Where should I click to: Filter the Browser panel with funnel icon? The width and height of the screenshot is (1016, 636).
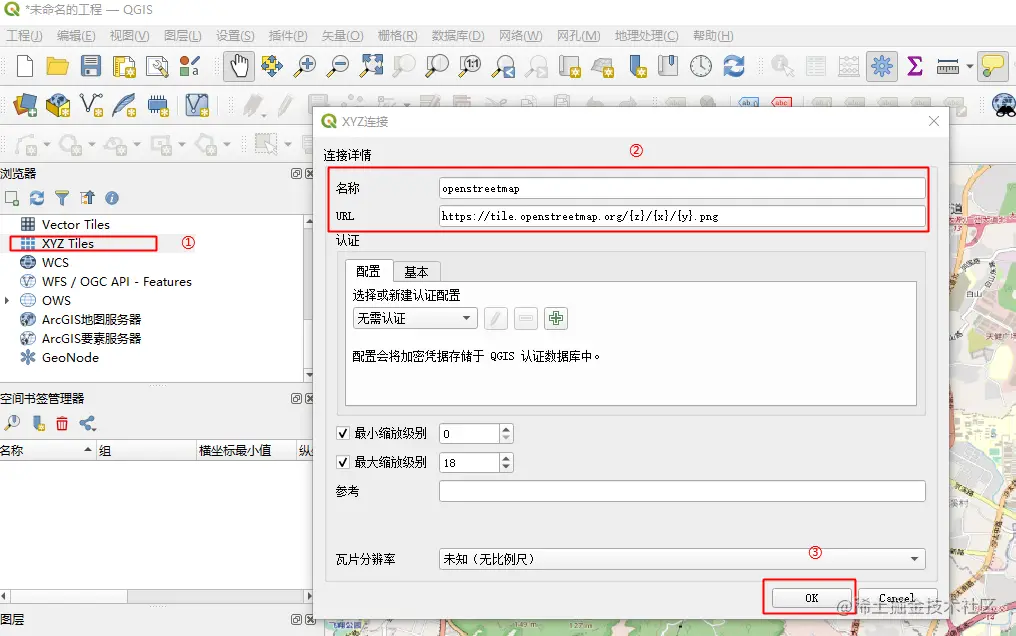click(62, 198)
